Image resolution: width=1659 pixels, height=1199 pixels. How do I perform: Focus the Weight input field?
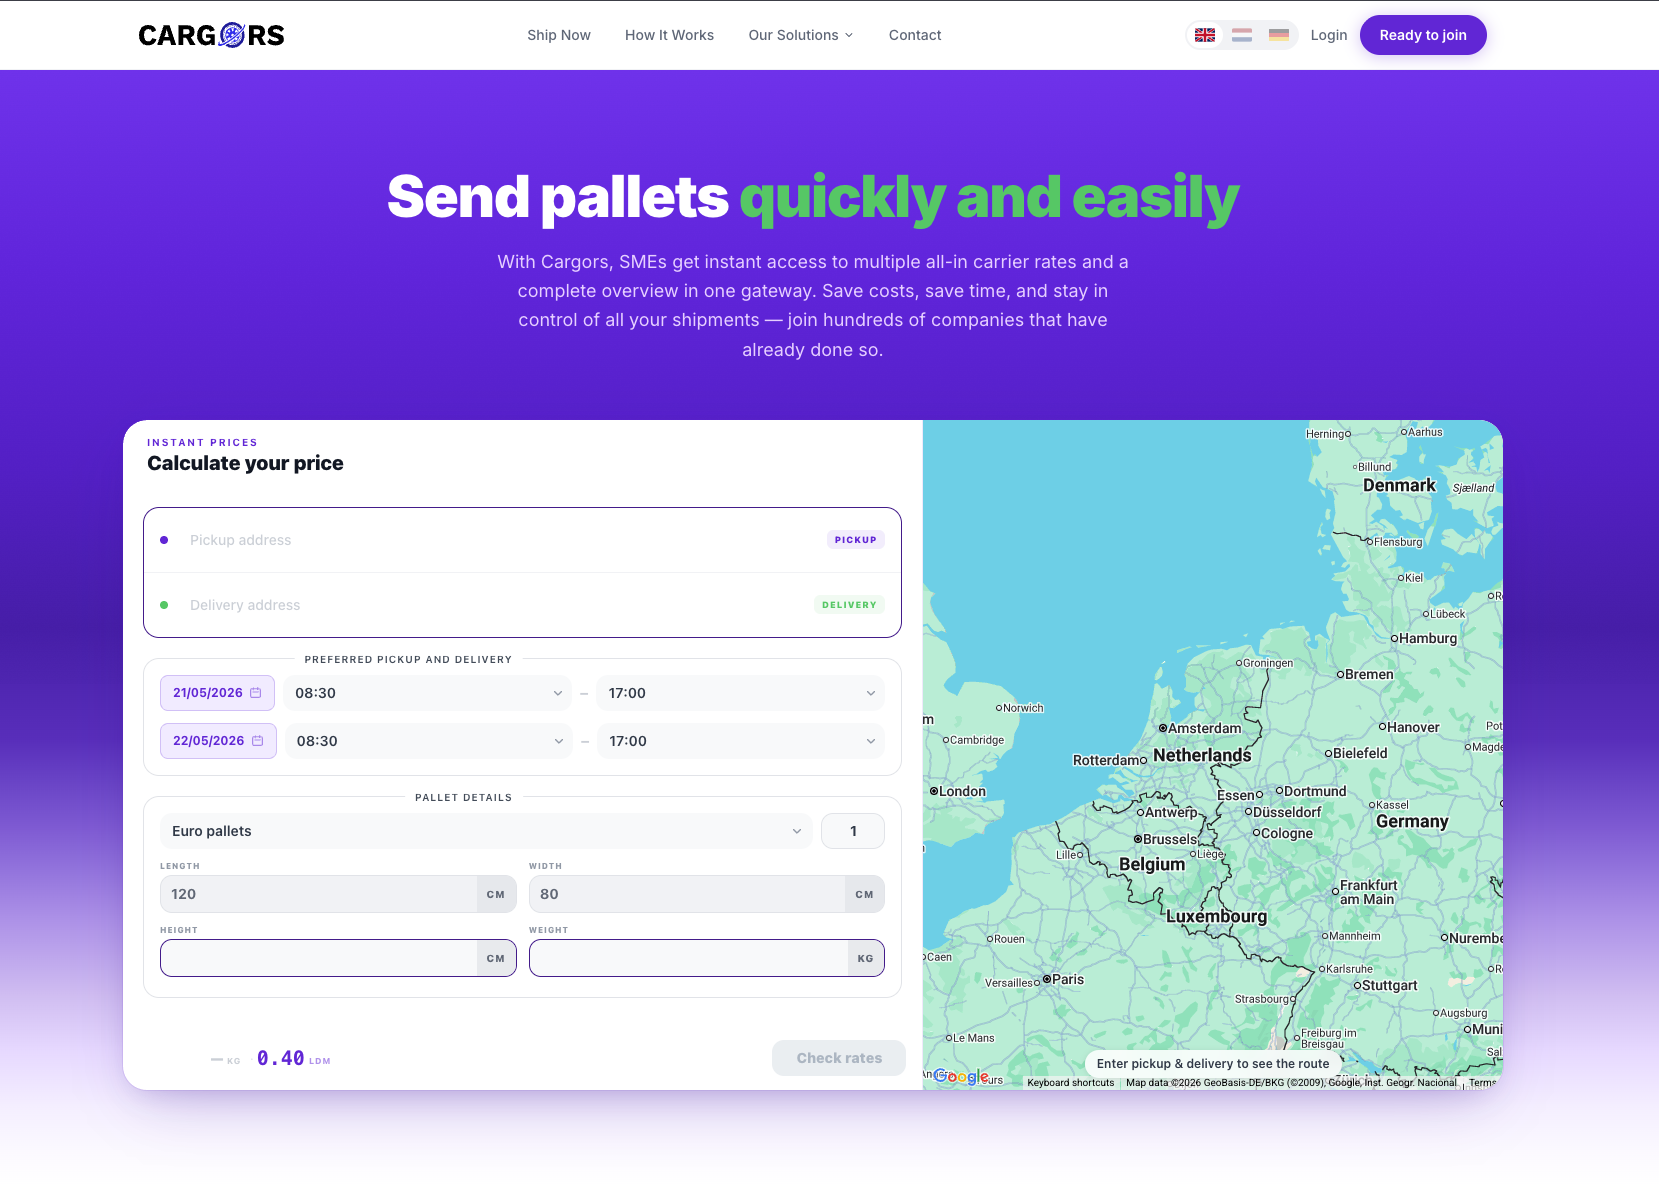click(707, 958)
